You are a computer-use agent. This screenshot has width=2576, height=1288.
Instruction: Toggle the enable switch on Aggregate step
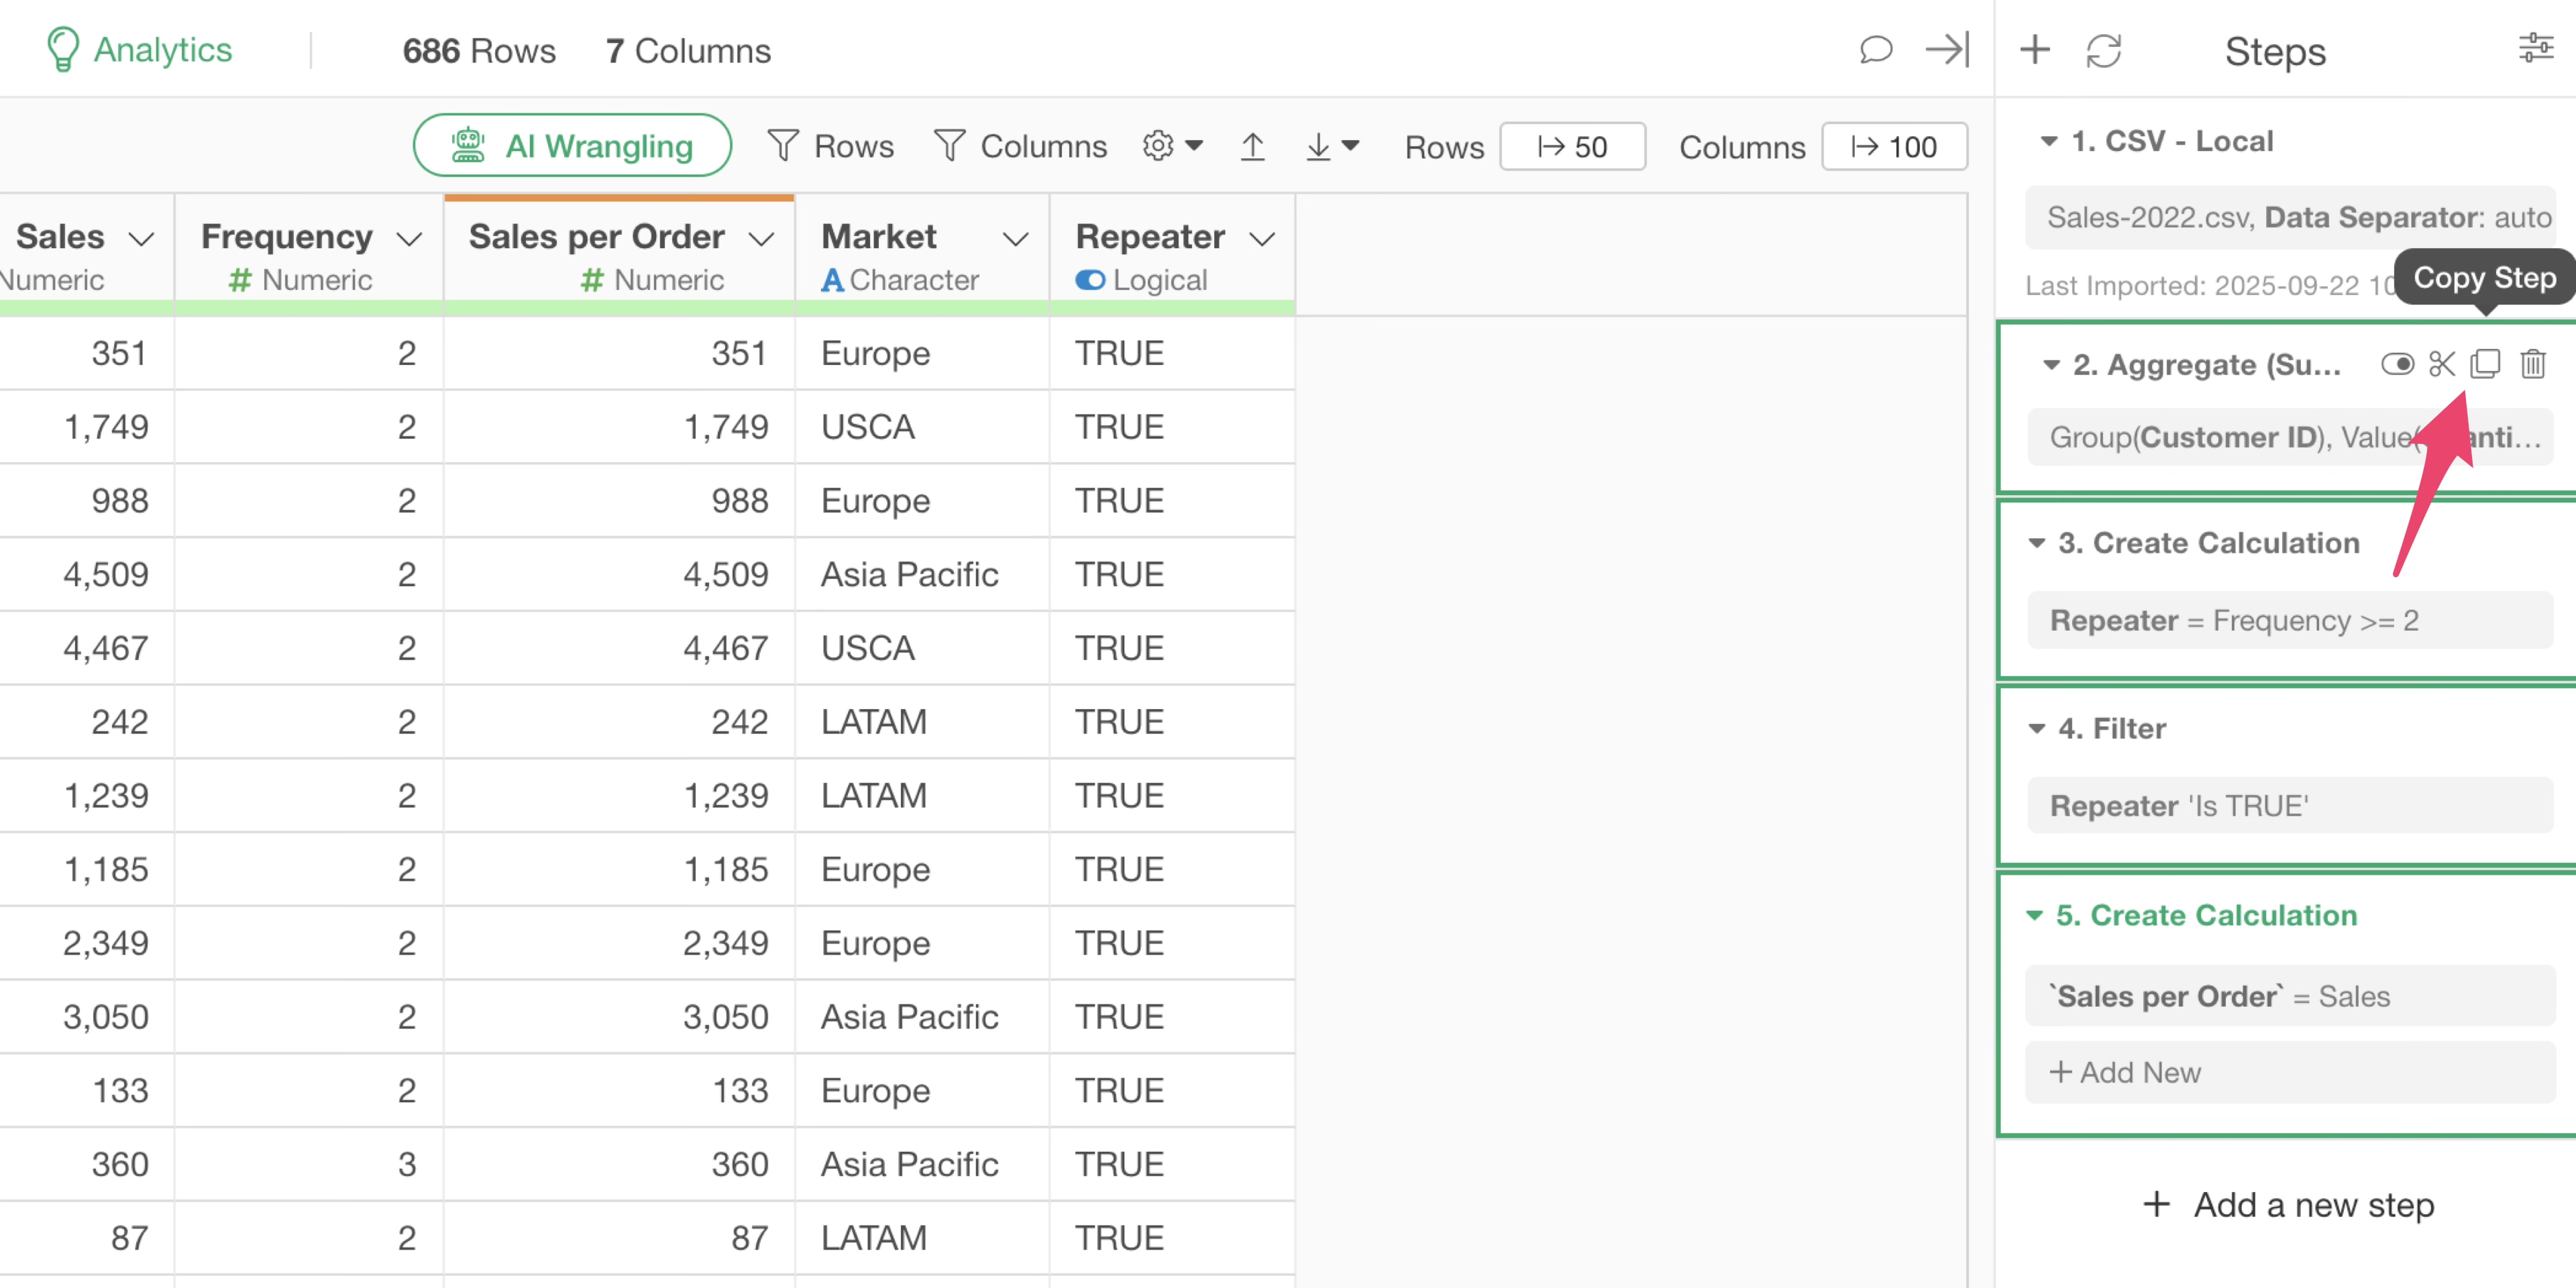(x=2397, y=364)
